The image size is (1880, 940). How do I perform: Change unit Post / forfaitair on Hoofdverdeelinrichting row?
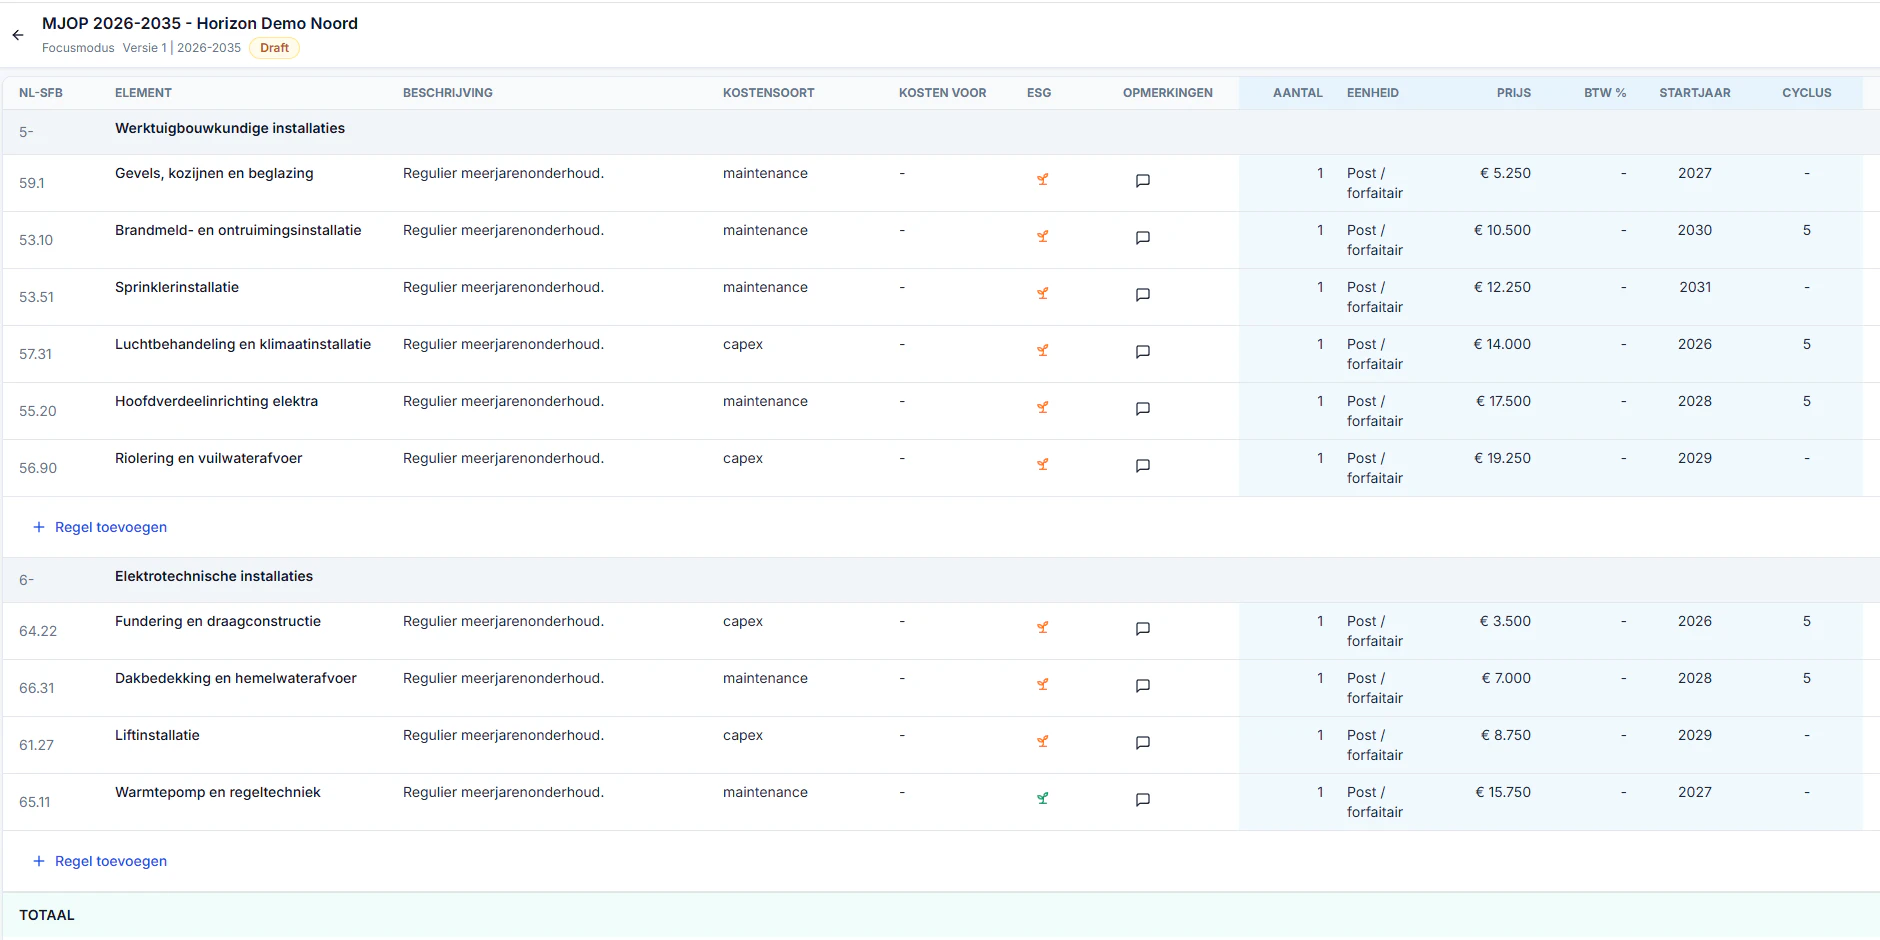pos(1375,411)
